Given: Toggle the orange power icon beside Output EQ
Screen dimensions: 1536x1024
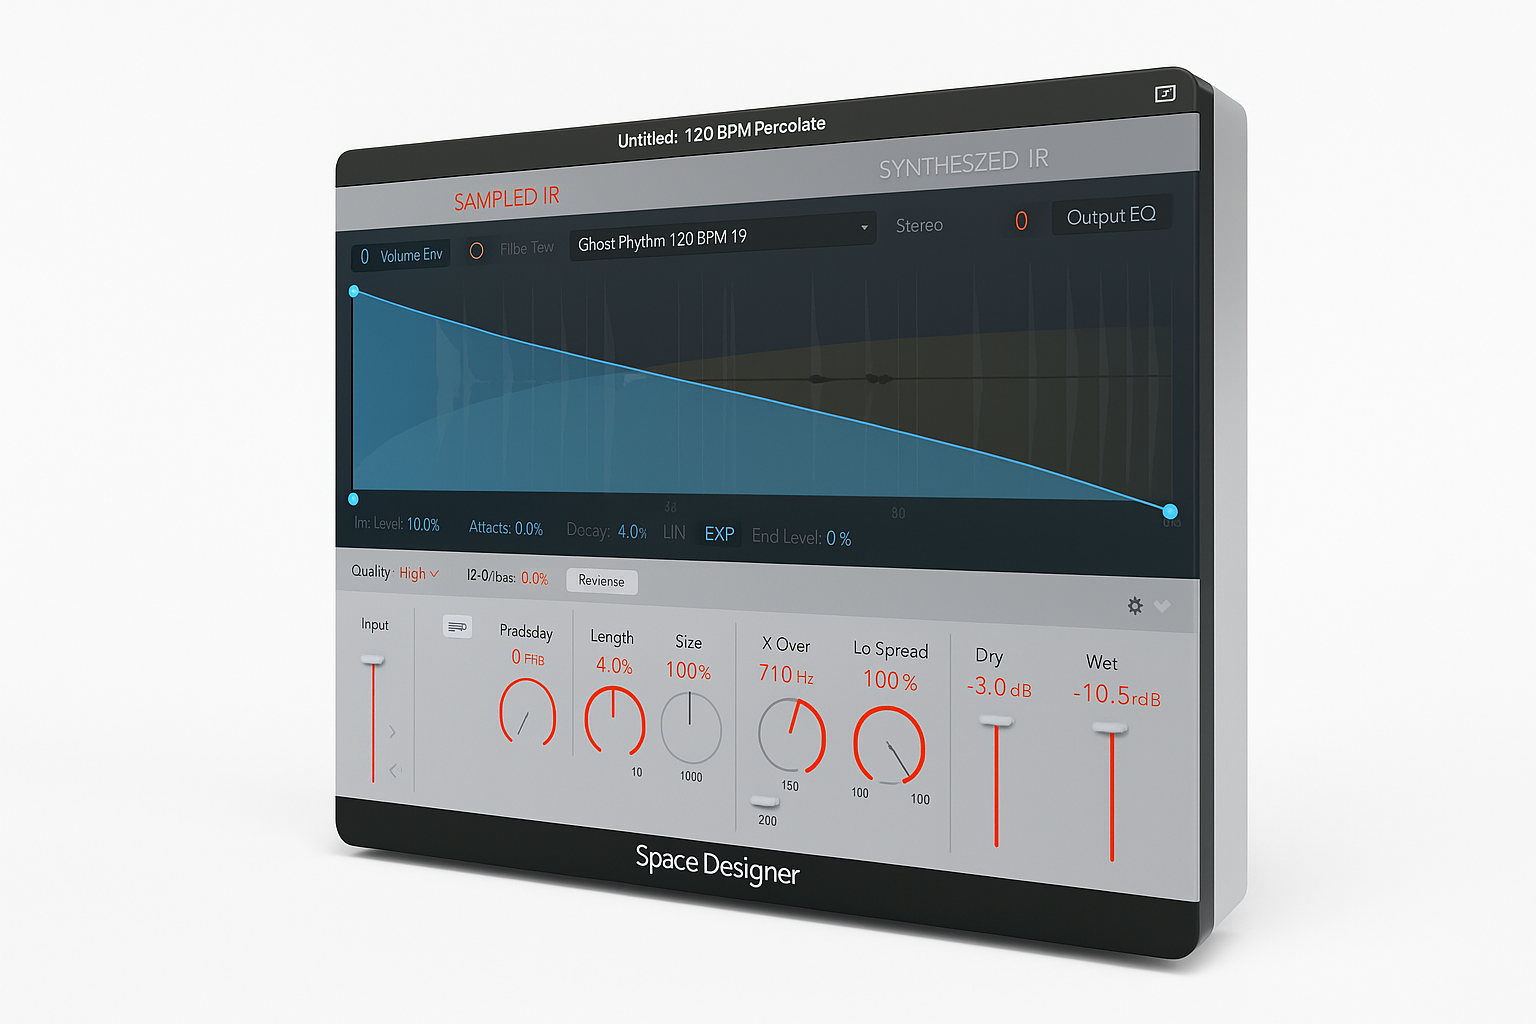Looking at the screenshot, I should click(1021, 220).
